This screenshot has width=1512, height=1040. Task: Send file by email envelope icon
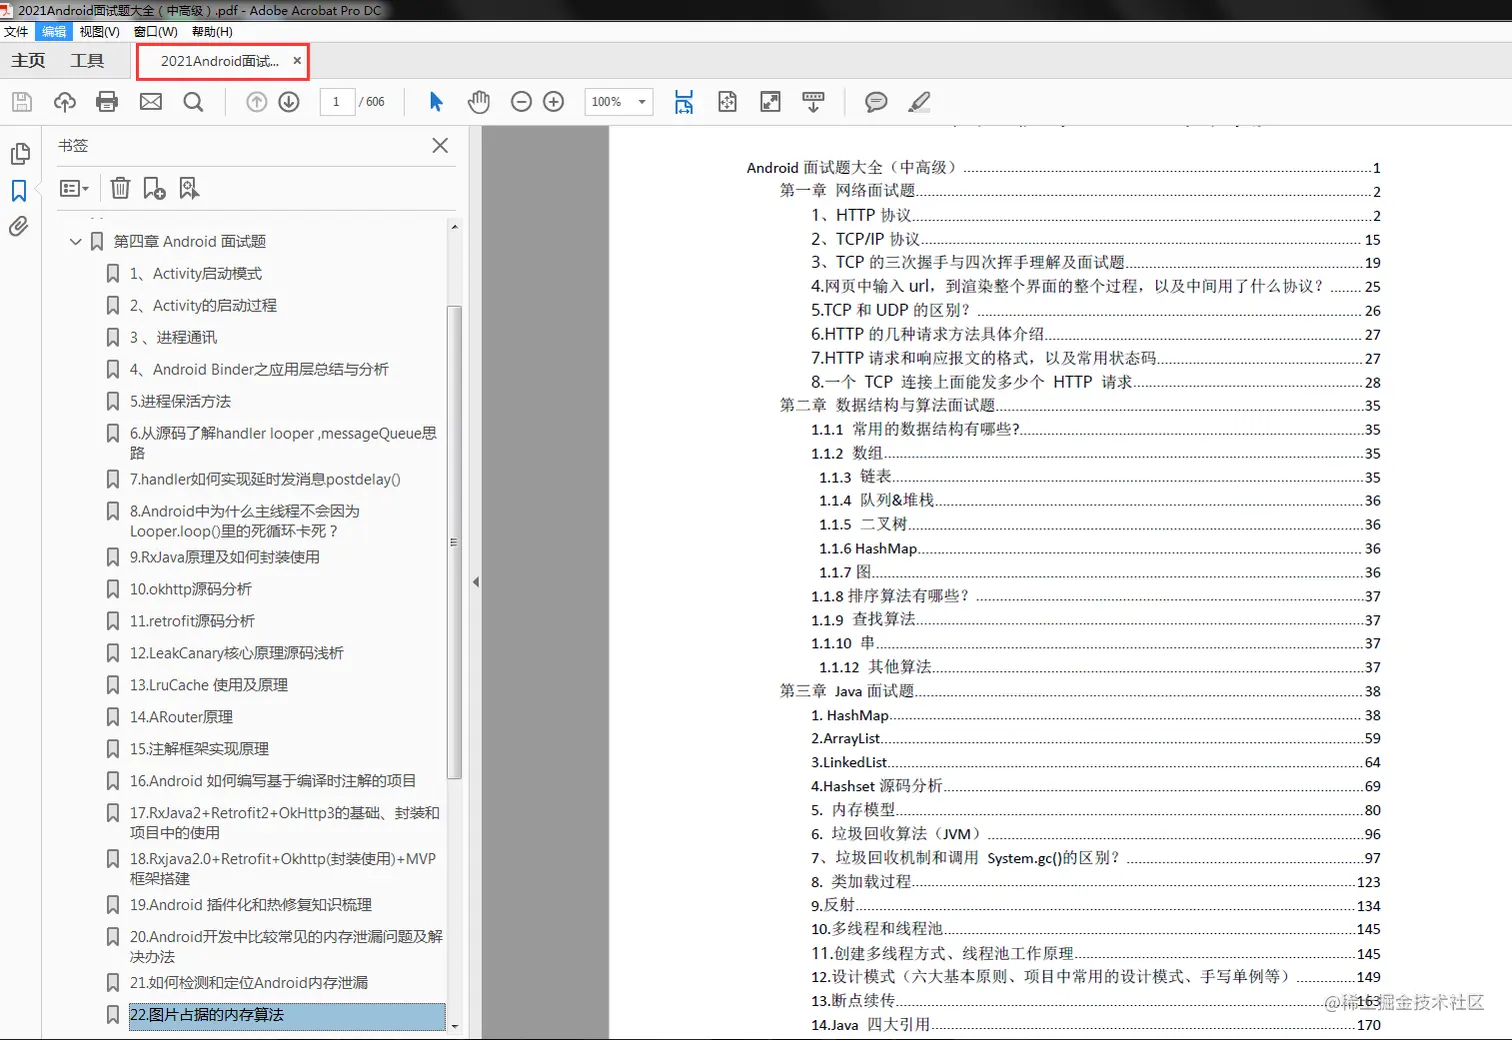pos(151,102)
